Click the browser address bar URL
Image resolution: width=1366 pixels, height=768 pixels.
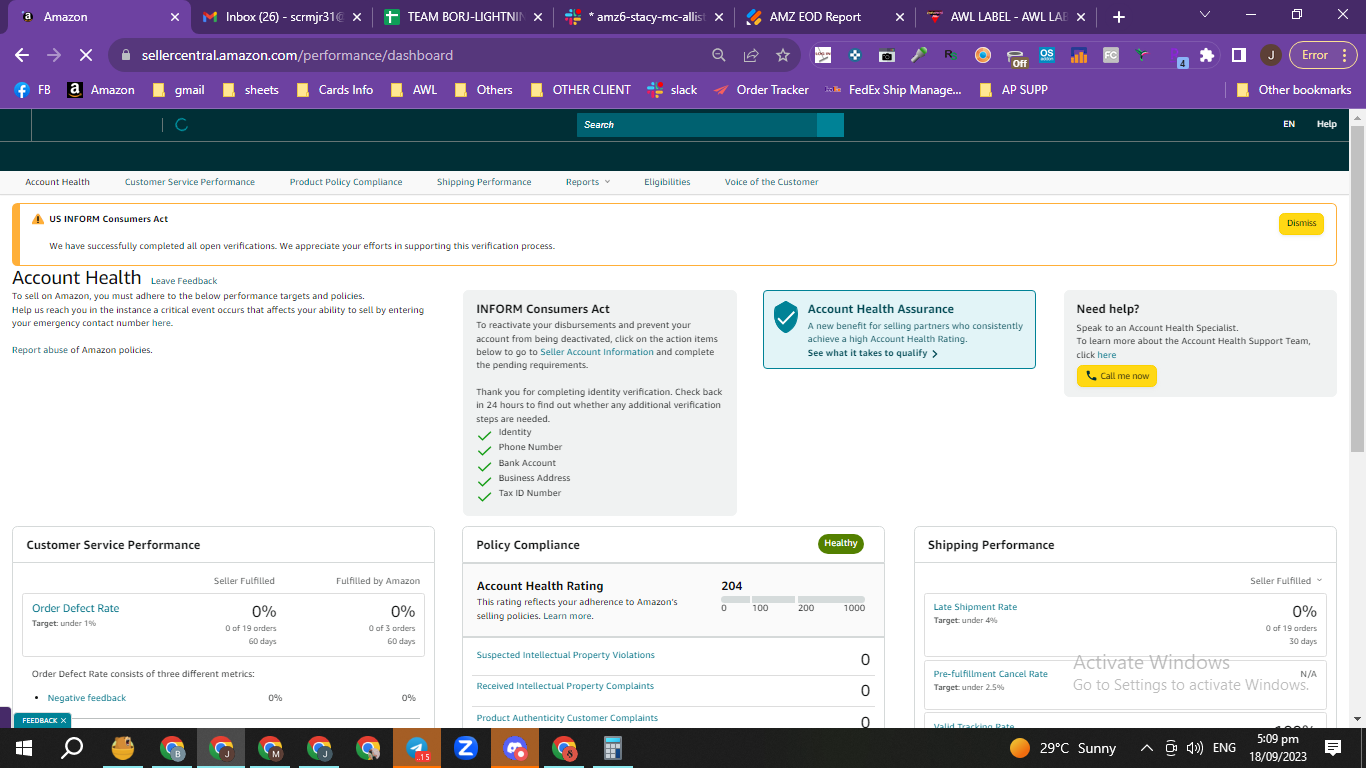(297, 55)
